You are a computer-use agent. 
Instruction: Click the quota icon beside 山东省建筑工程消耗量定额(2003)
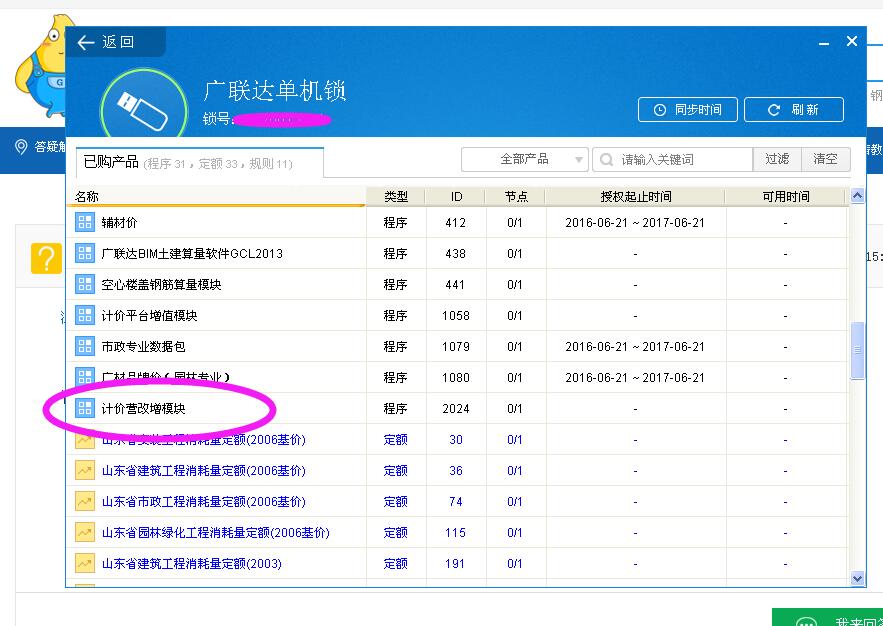click(x=85, y=563)
